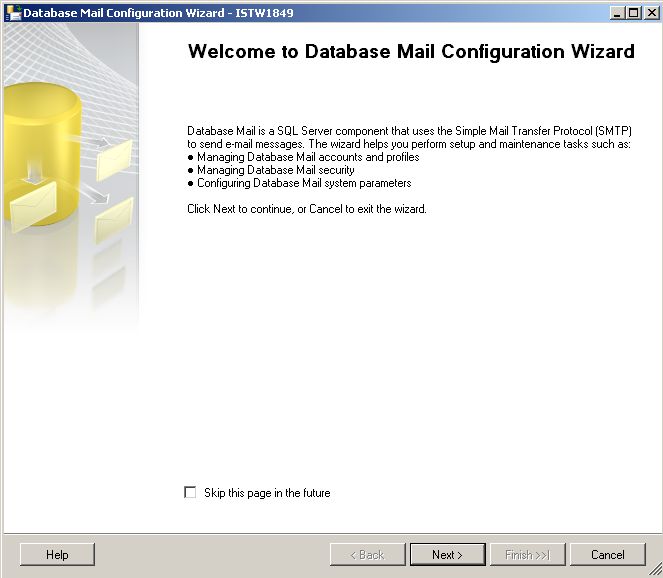Screen dimensions: 663x578
Task: Select 'Managing Database Mail accounts and profiles' text
Action: (x=308, y=157)
